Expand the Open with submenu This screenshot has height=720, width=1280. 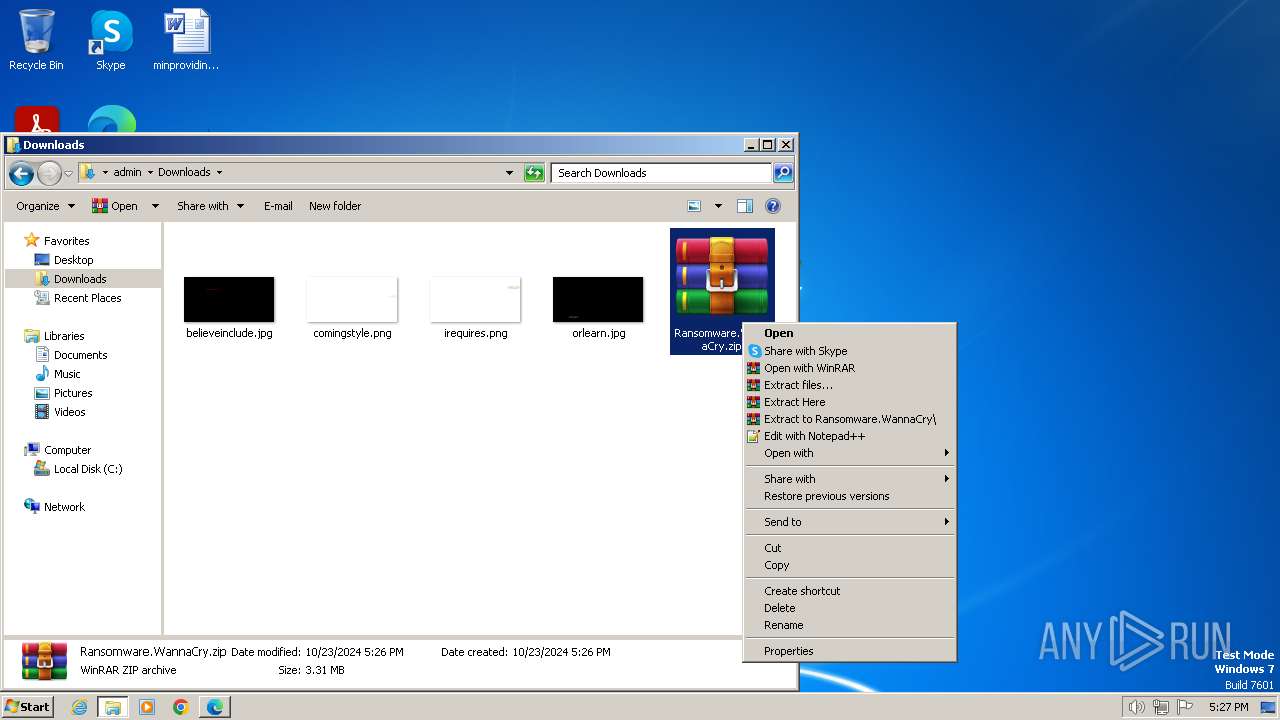tap(850, 453)
